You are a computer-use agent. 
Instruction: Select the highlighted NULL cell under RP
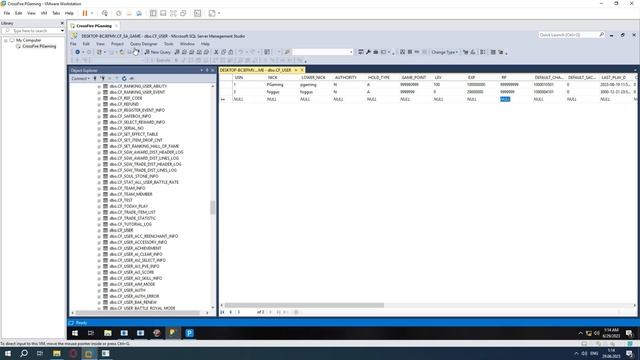point(505,99)
